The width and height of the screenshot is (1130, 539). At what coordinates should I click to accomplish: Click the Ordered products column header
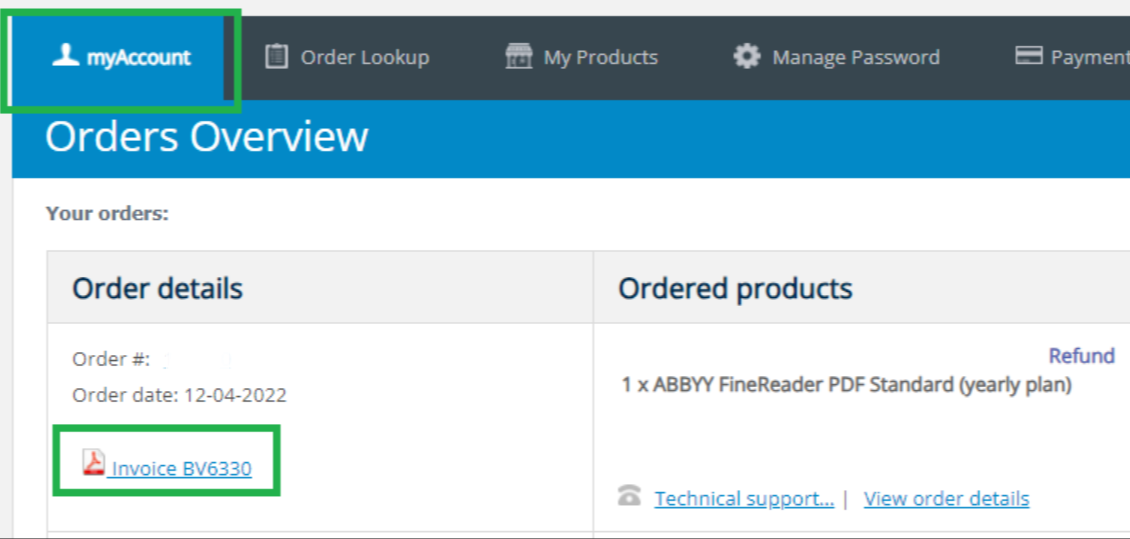[x=735, y=289]
